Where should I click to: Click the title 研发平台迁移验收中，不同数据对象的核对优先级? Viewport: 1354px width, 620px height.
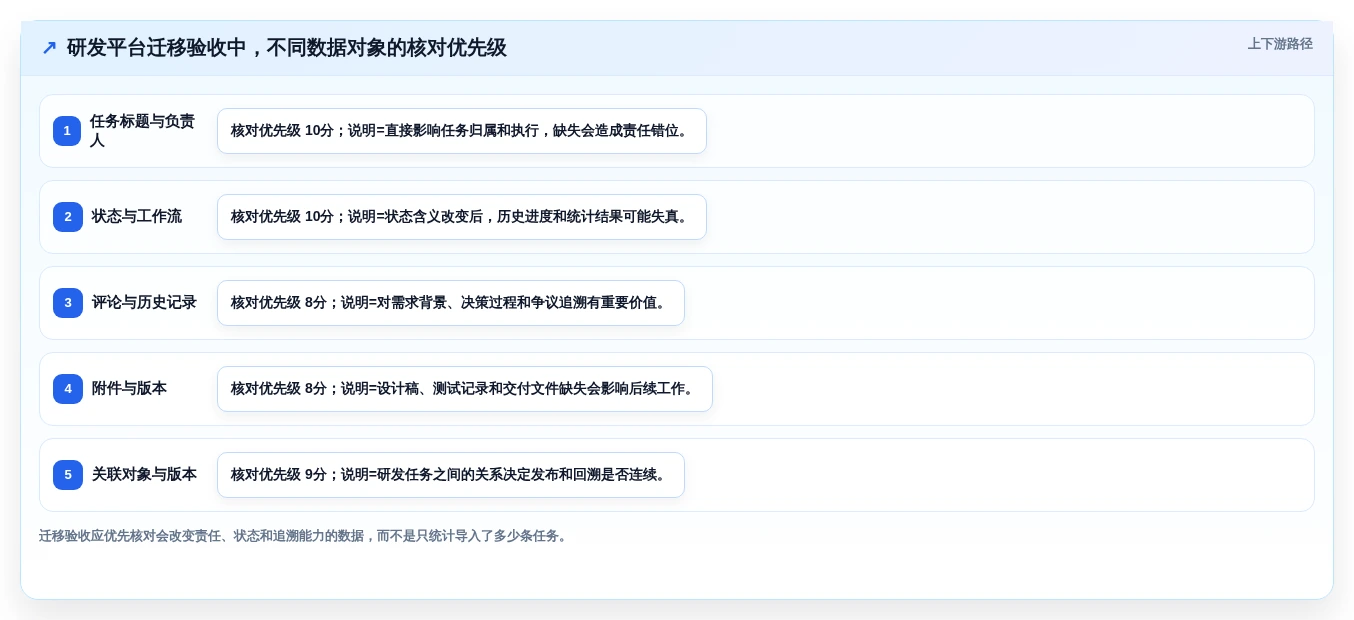(286, 48)
